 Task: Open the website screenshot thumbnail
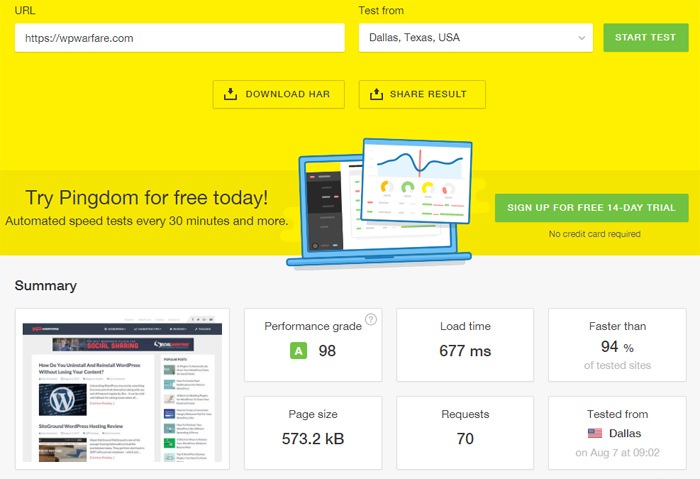click(x=122, y=388)
